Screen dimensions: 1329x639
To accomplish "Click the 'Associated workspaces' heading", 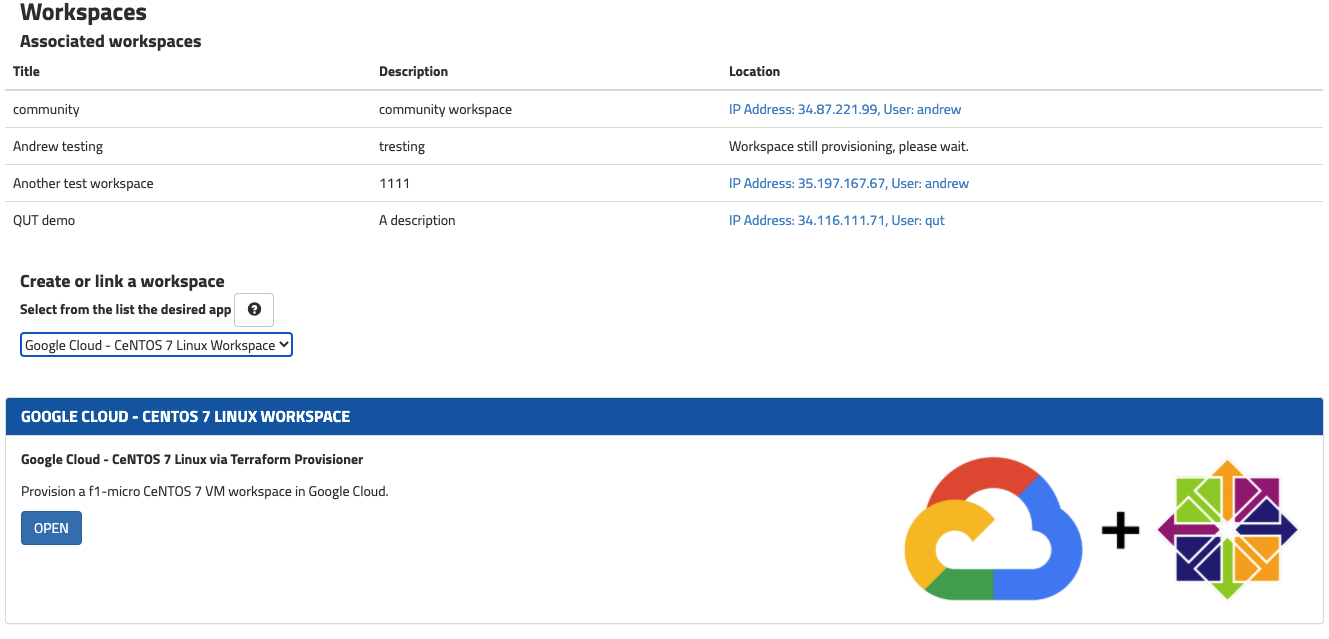I will pos(111,41).
